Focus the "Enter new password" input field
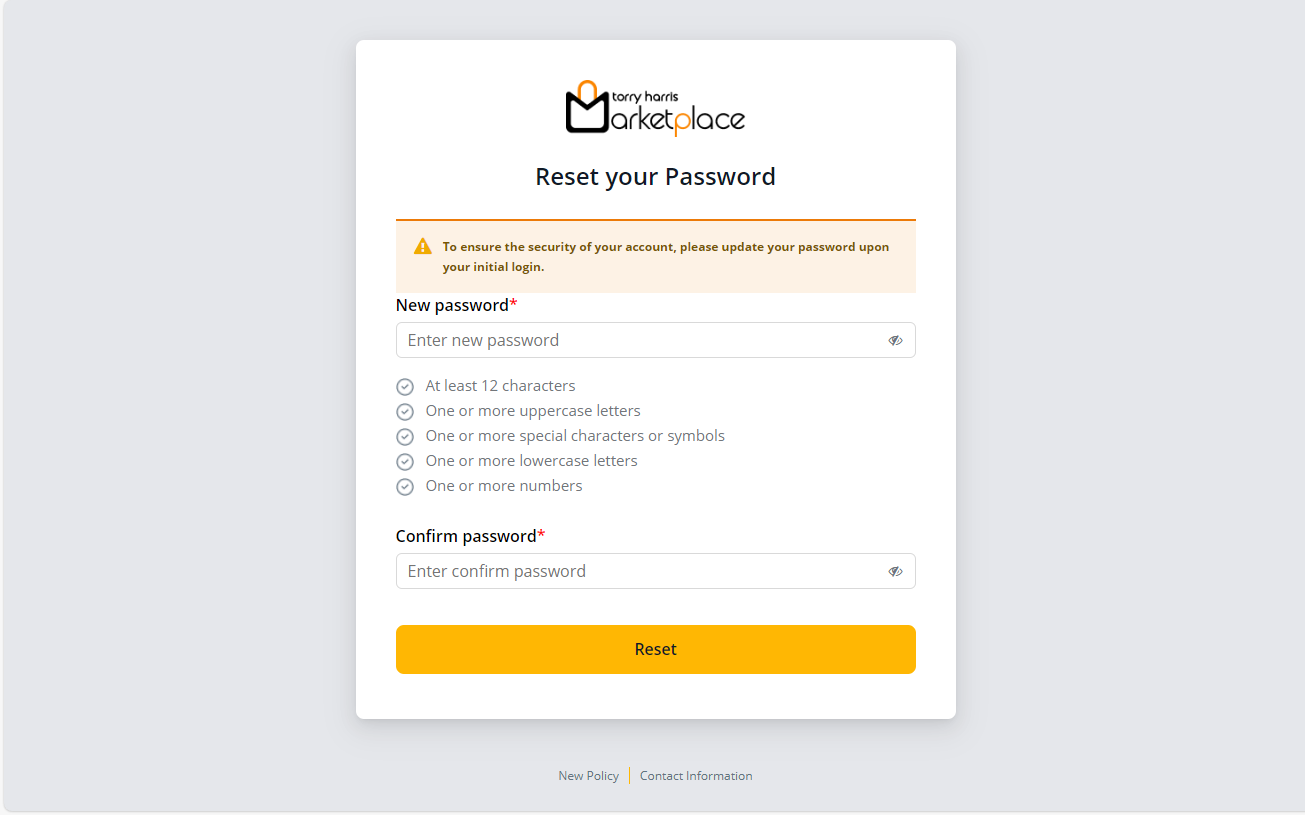1305x815 pixels. coord(640,340)
